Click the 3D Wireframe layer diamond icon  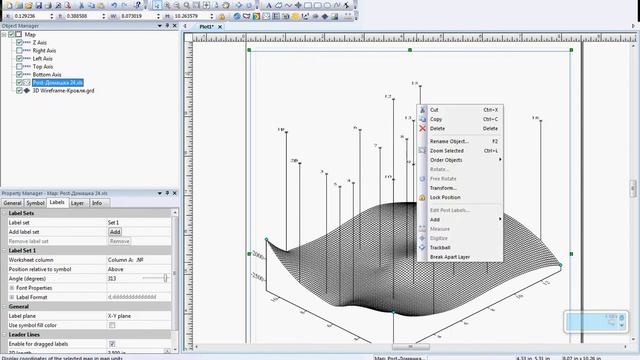point(27,91)
